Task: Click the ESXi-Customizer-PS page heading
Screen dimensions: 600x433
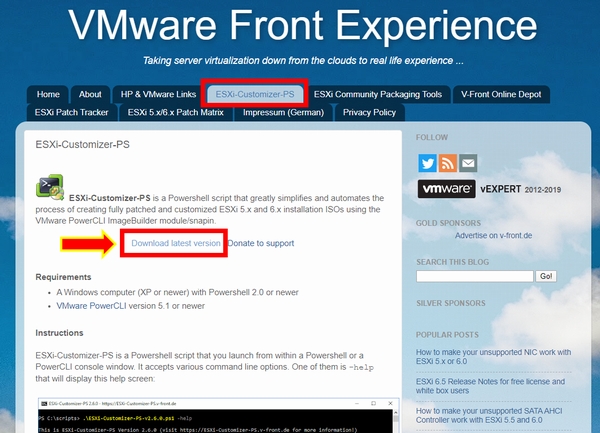Action: (x=83, y=145)
